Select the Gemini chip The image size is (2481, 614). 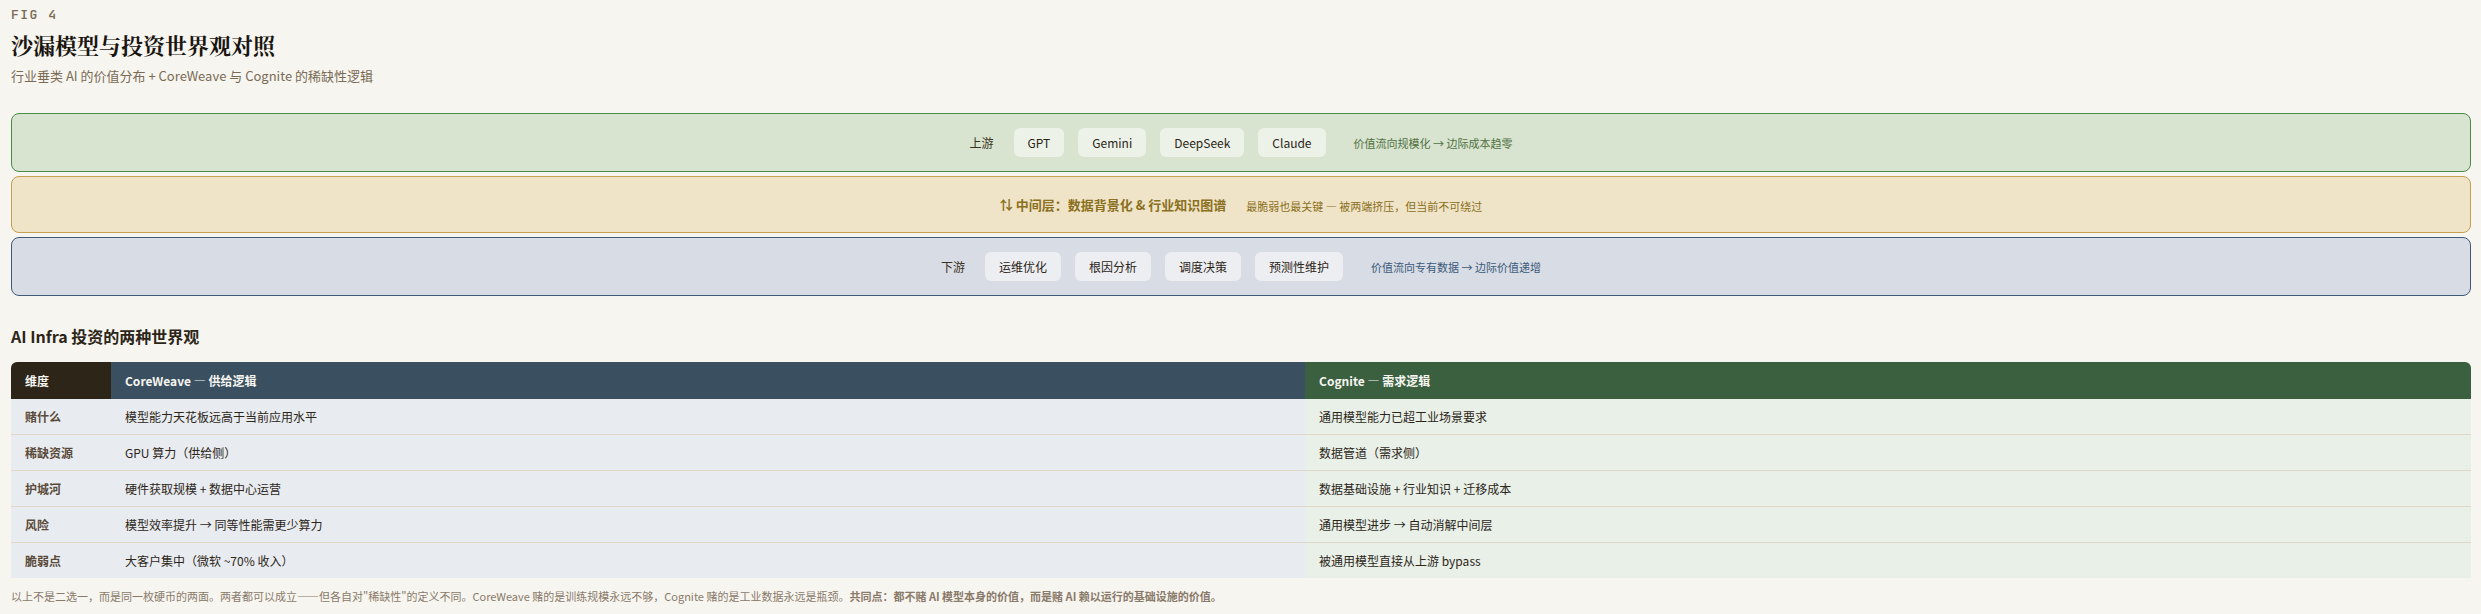[x=1112, y=143]
